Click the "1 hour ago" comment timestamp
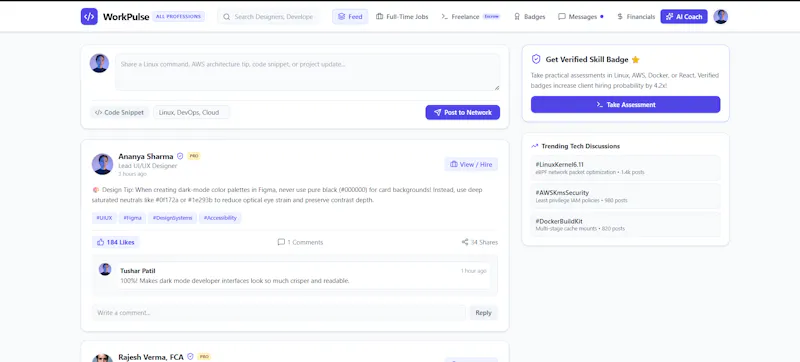 click(473, 271)
